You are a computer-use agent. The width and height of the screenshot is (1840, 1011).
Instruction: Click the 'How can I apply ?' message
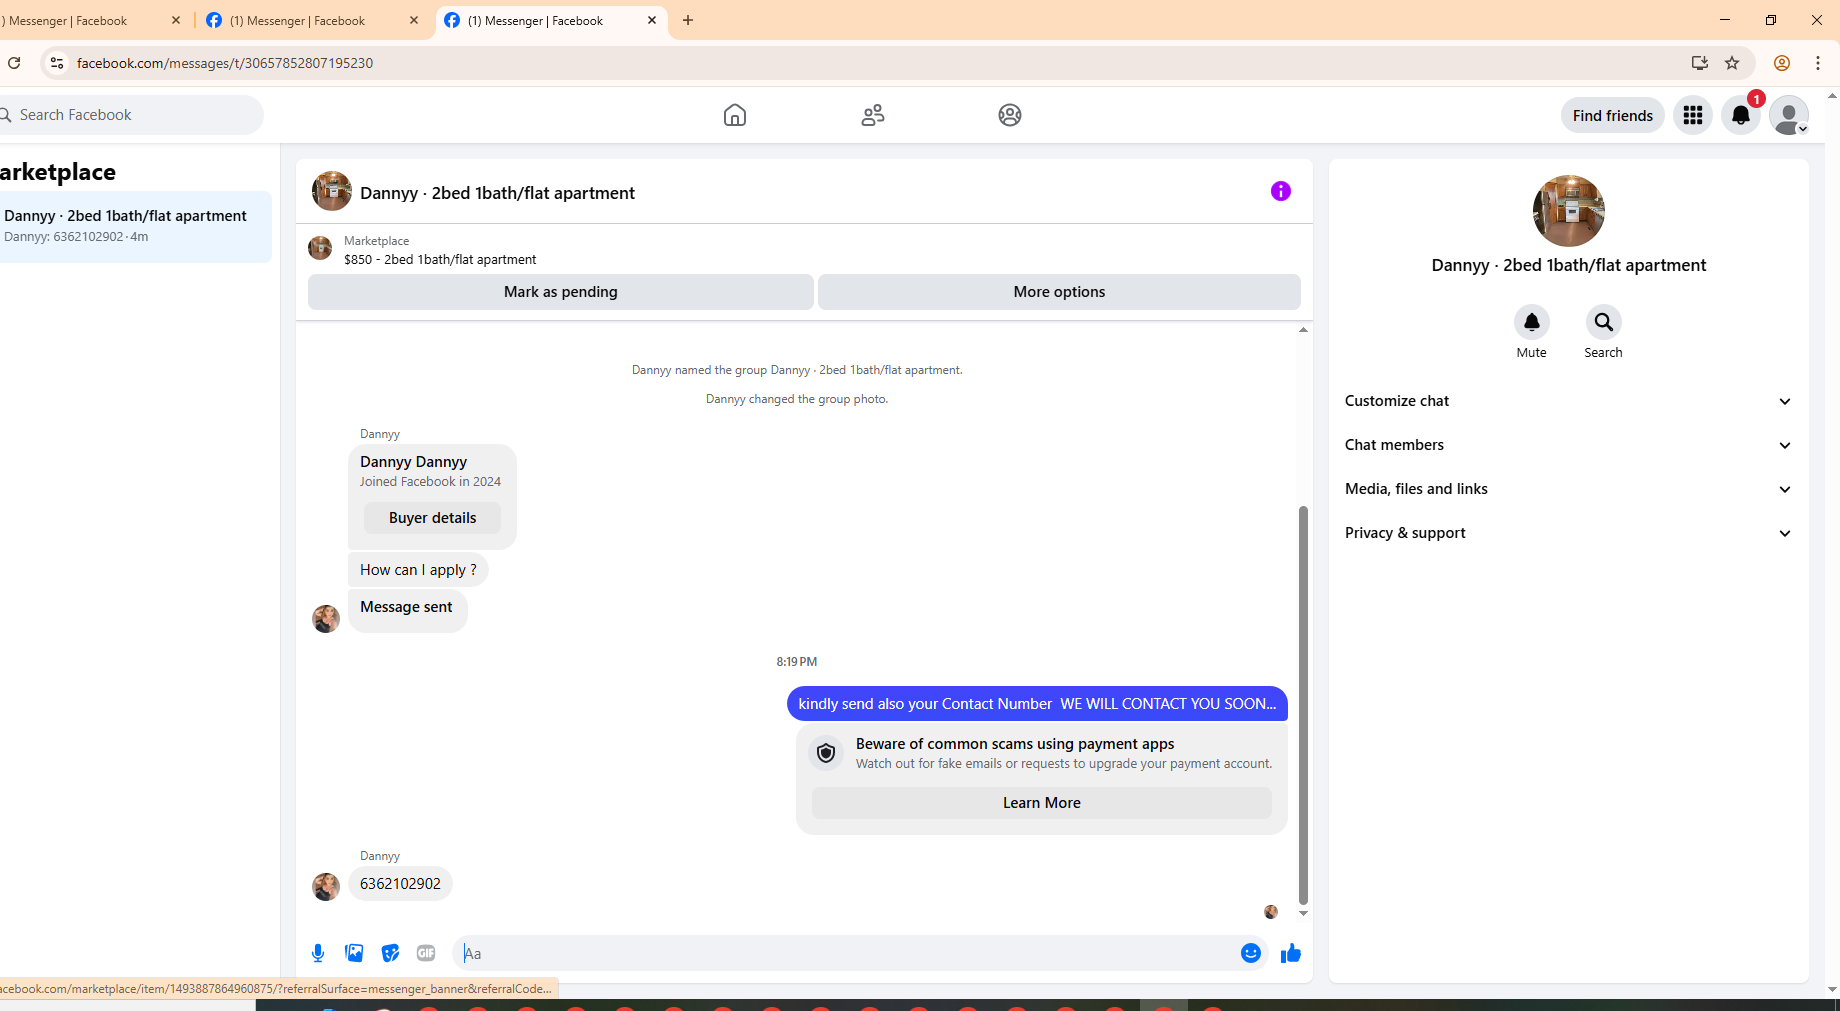coord(418,570)
